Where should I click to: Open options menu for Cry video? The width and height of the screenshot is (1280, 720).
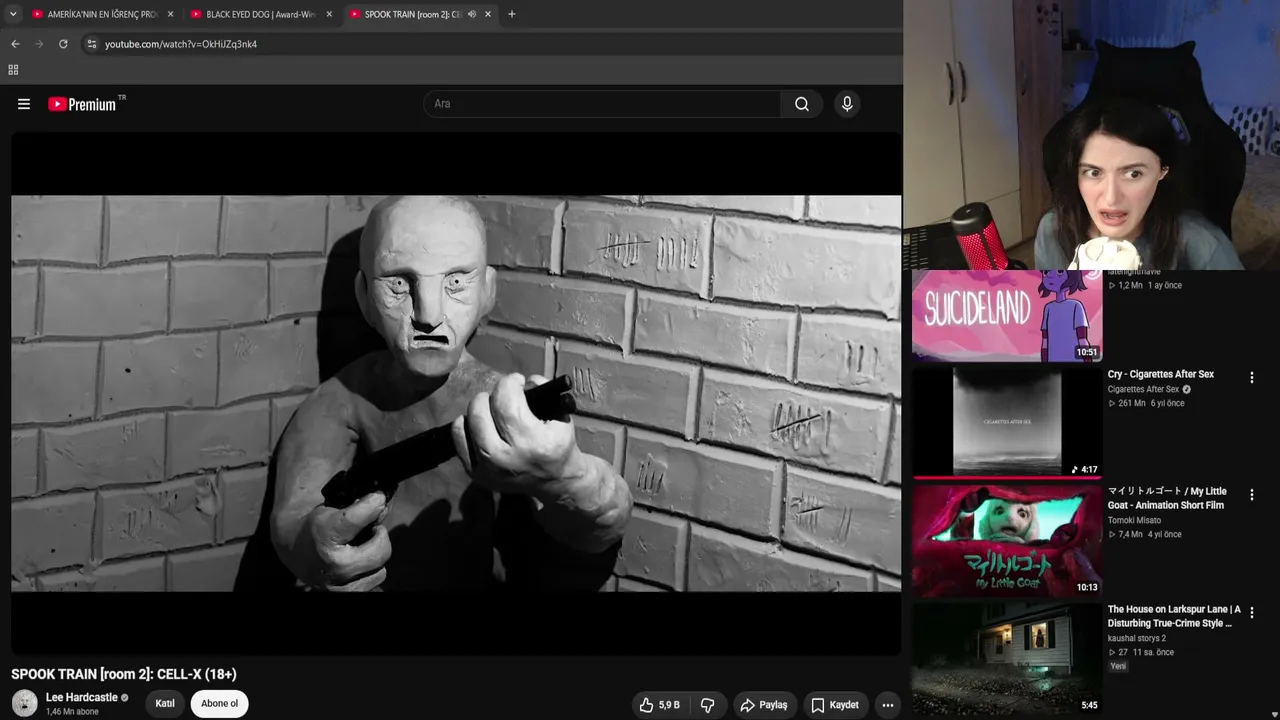[x=1251, y=378]
